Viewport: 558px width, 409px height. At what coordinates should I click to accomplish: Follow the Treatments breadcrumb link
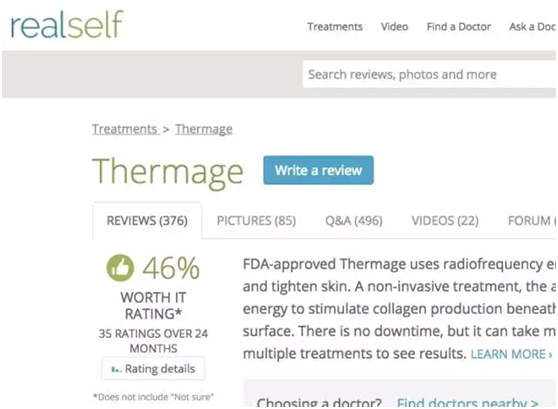[126, 129]
